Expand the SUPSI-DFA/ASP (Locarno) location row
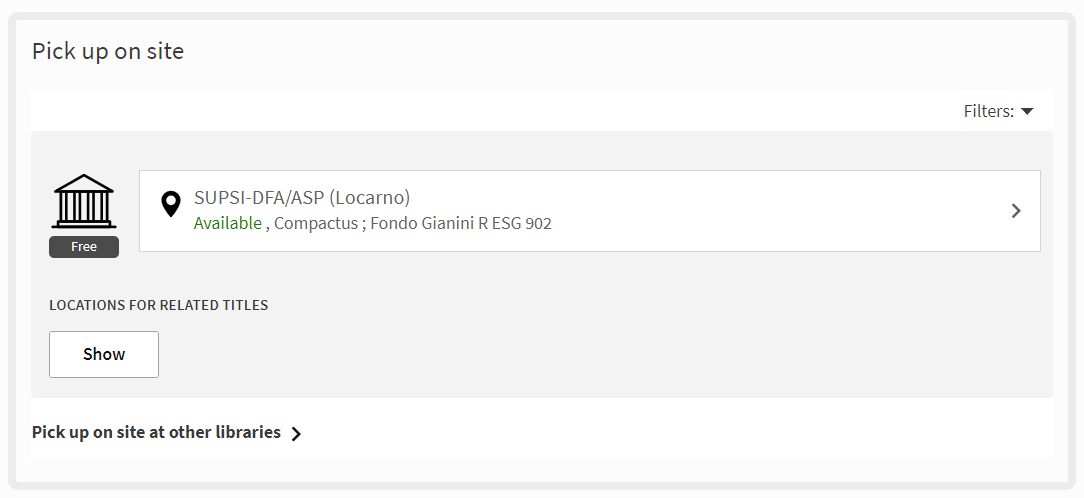 point(589,211)
